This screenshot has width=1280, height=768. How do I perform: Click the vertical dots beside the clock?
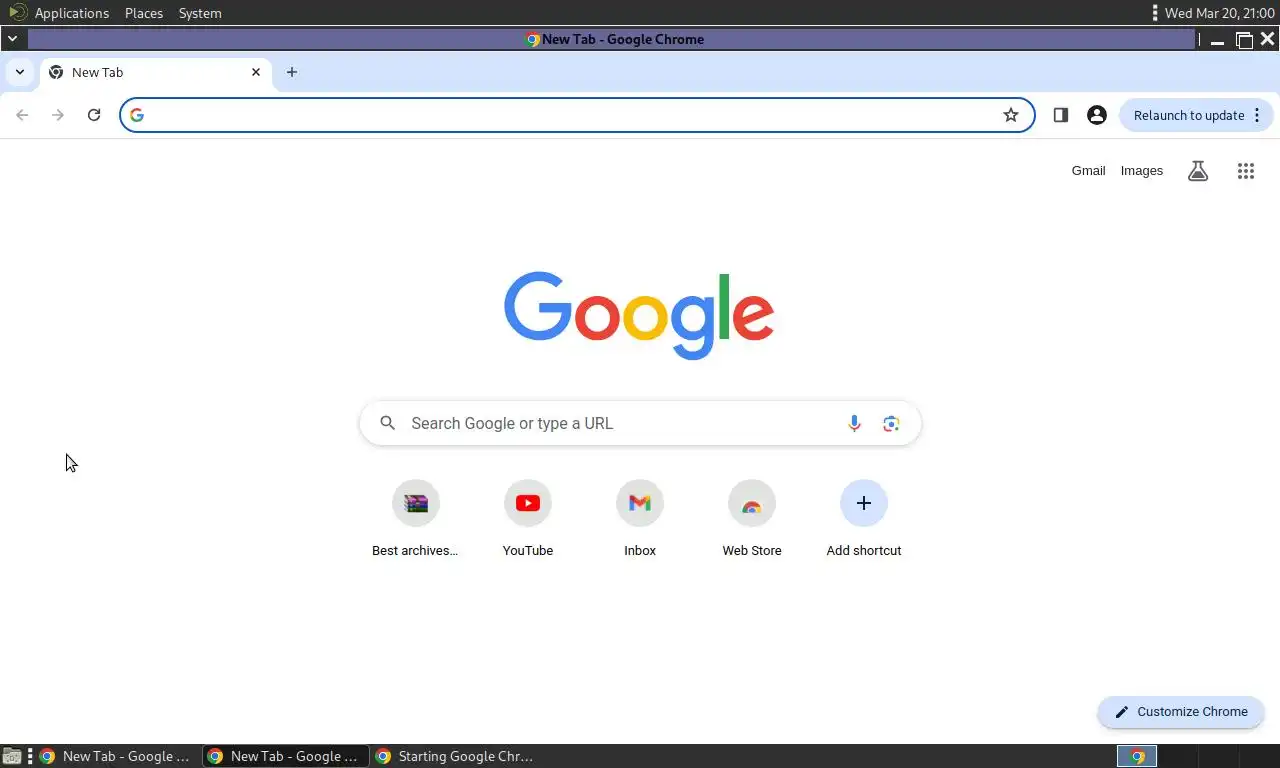click(x=1155, y=13)
